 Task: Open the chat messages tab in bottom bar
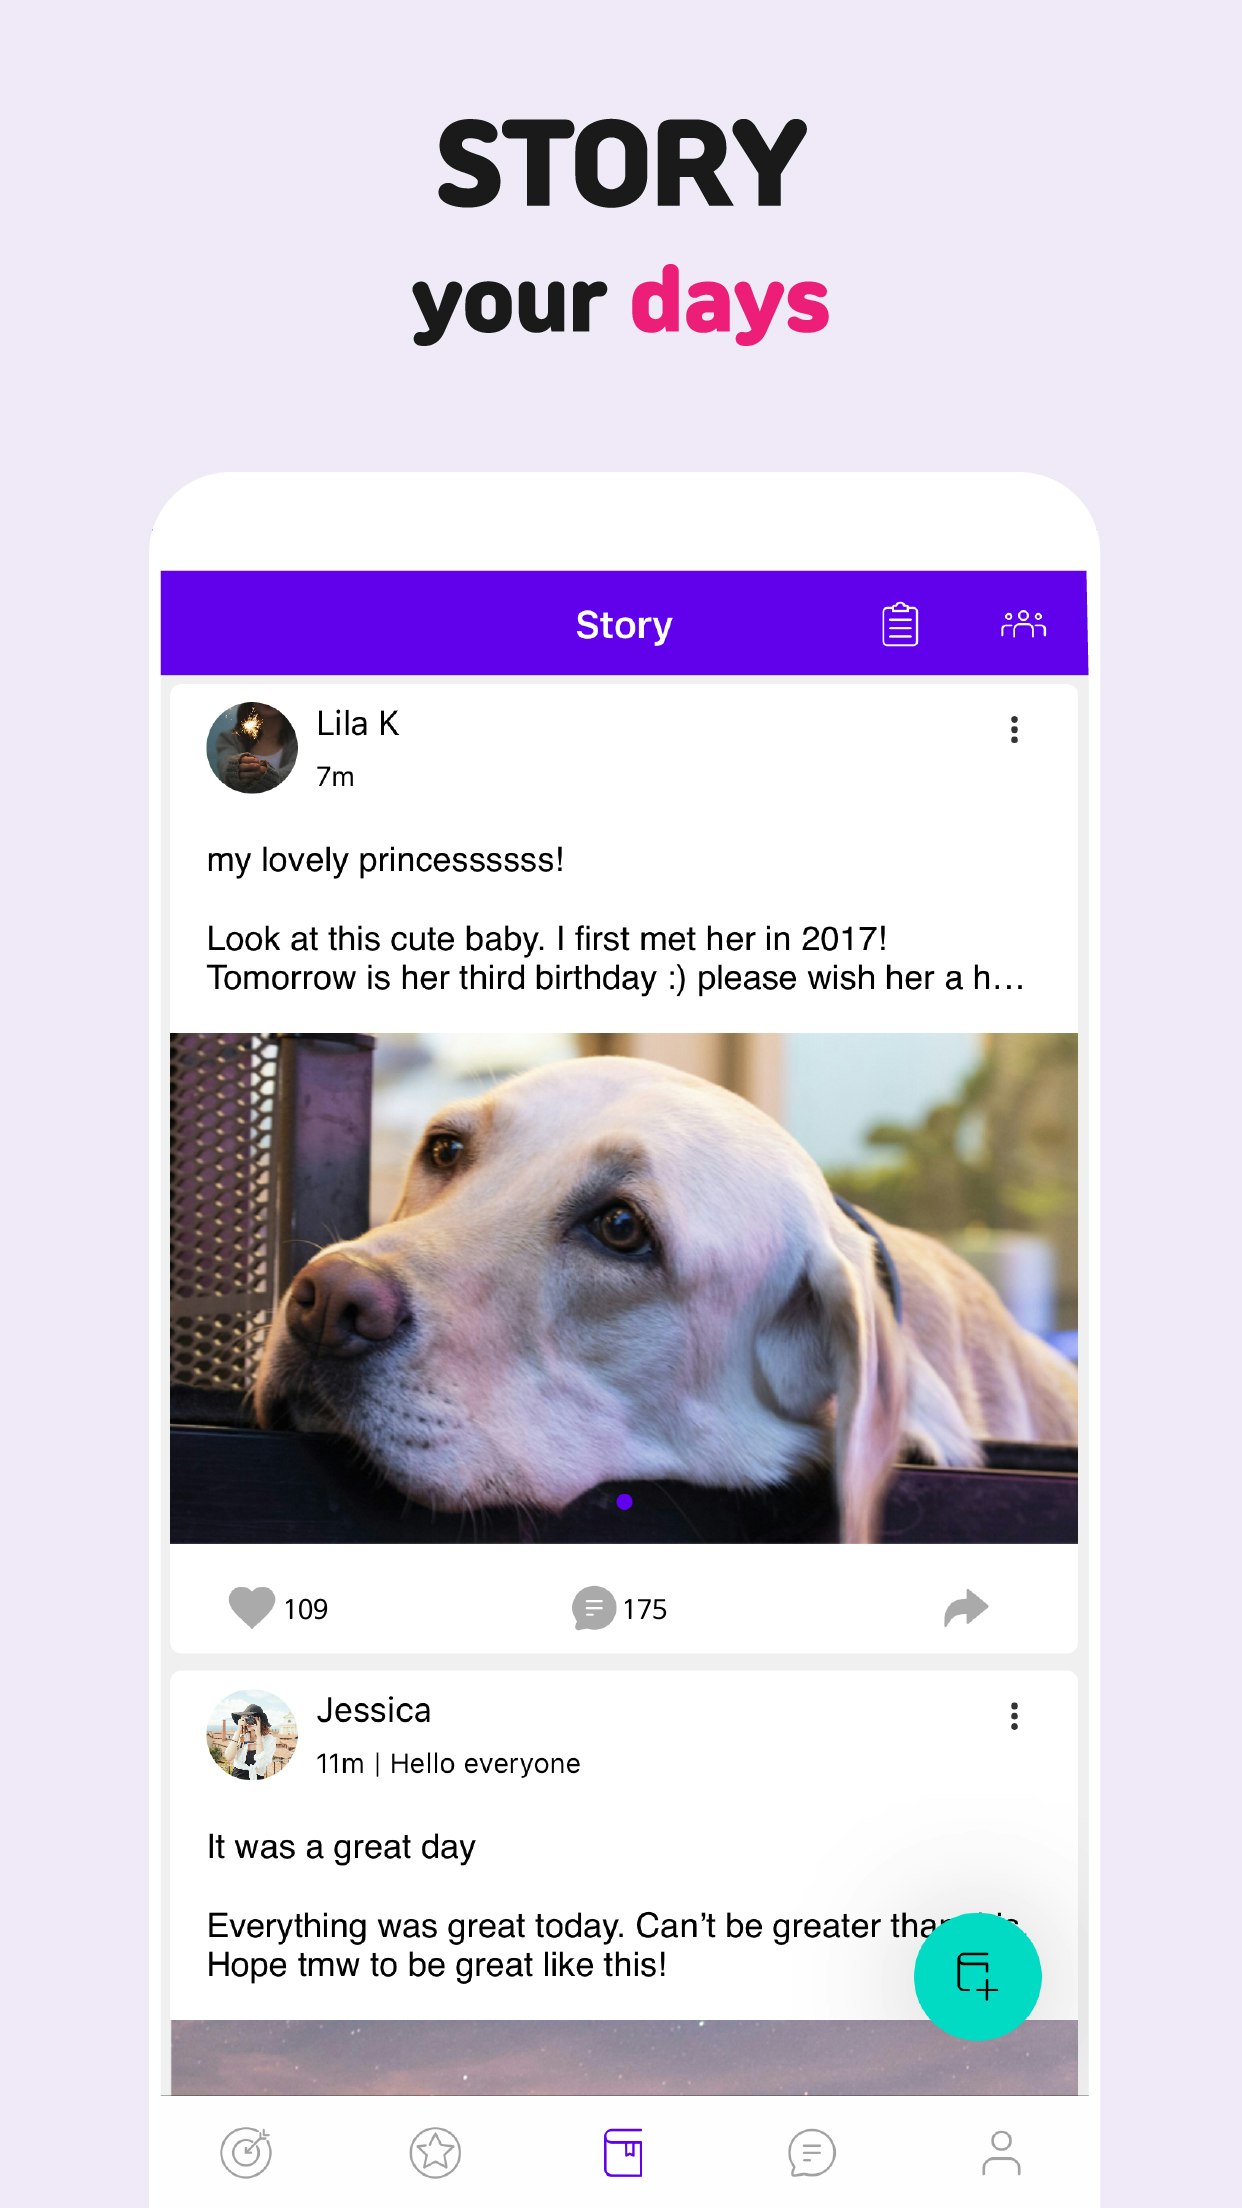811,2152
